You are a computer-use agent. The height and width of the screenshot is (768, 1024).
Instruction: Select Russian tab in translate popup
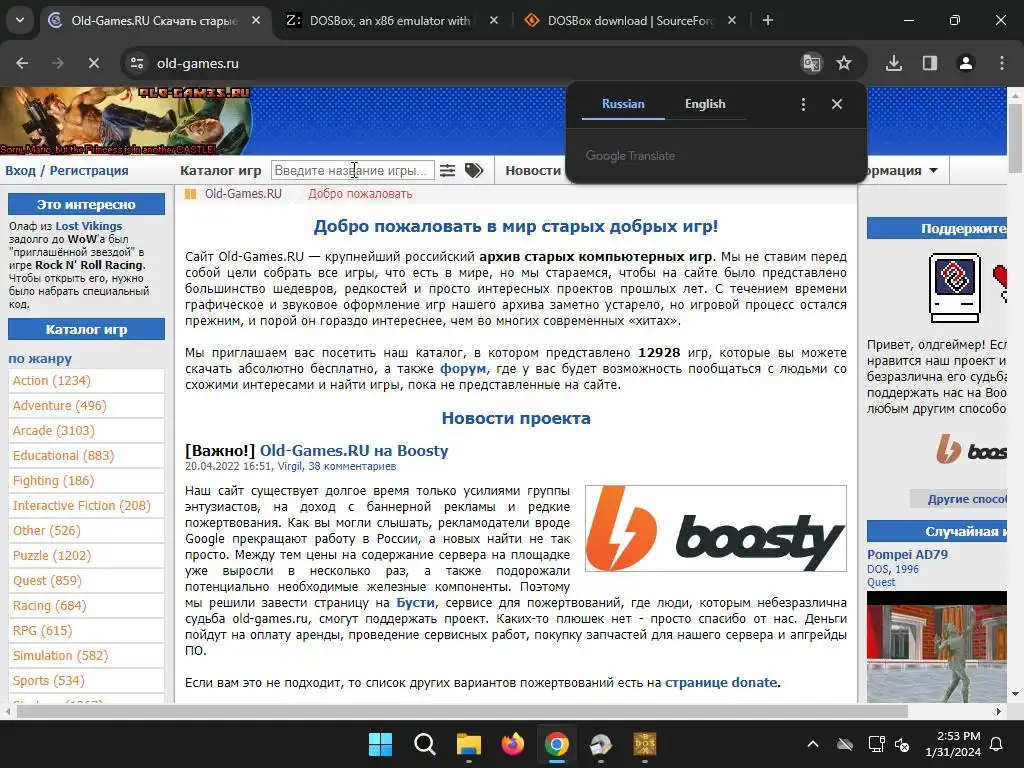(x=623, y=104)
